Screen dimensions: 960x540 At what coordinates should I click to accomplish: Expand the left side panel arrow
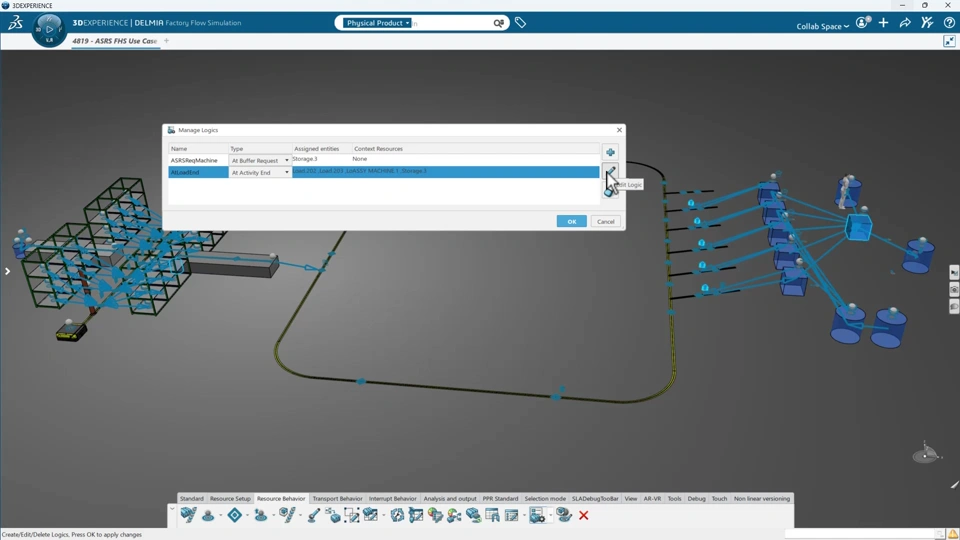coord(7,271)
